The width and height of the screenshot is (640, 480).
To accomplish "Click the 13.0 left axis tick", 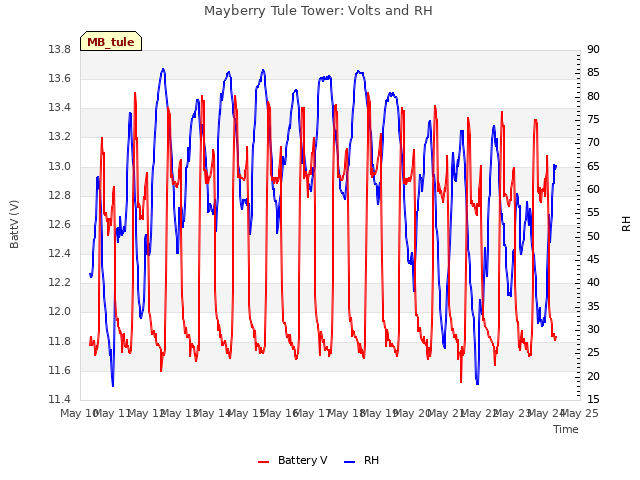I will (x=60, y=167).
